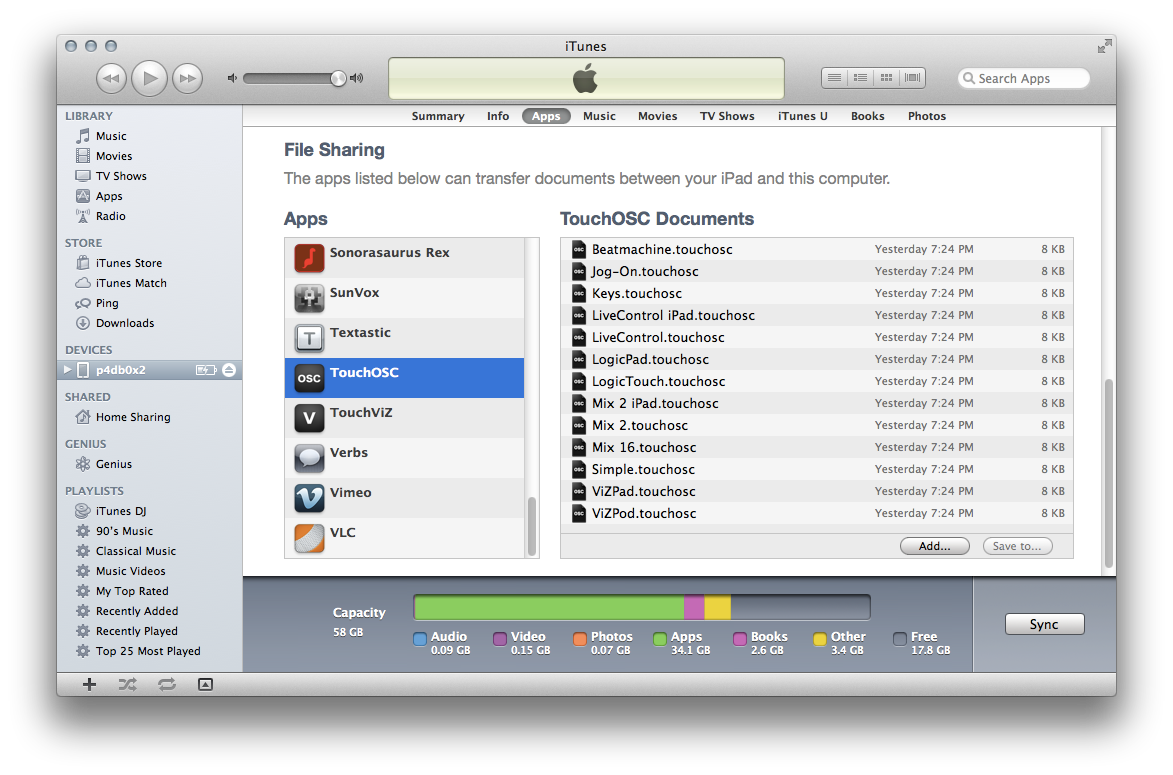The width and height of the screenshot is (1173, 775).
Task: Click the Search Apps field
Action: pyautogui.click(x=1023, y=79)
